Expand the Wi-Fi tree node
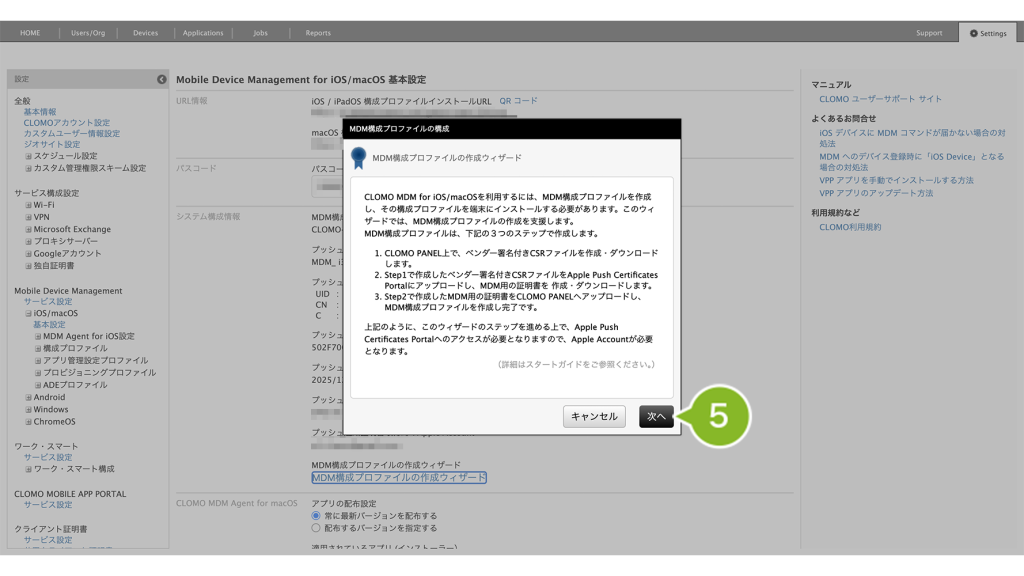 pyautogui.click(x=29, y=205)
